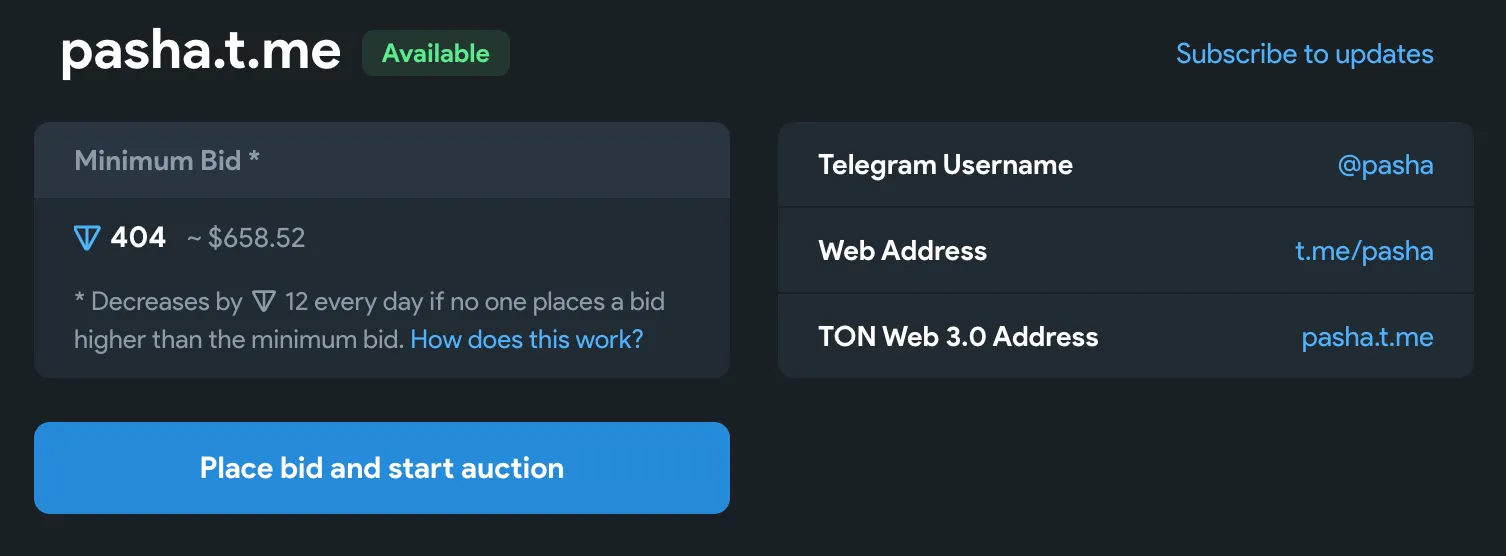Select the 404 minimum bid amount
The width and height of the screenshot is (1506, 556).
(x=138, y=238)
